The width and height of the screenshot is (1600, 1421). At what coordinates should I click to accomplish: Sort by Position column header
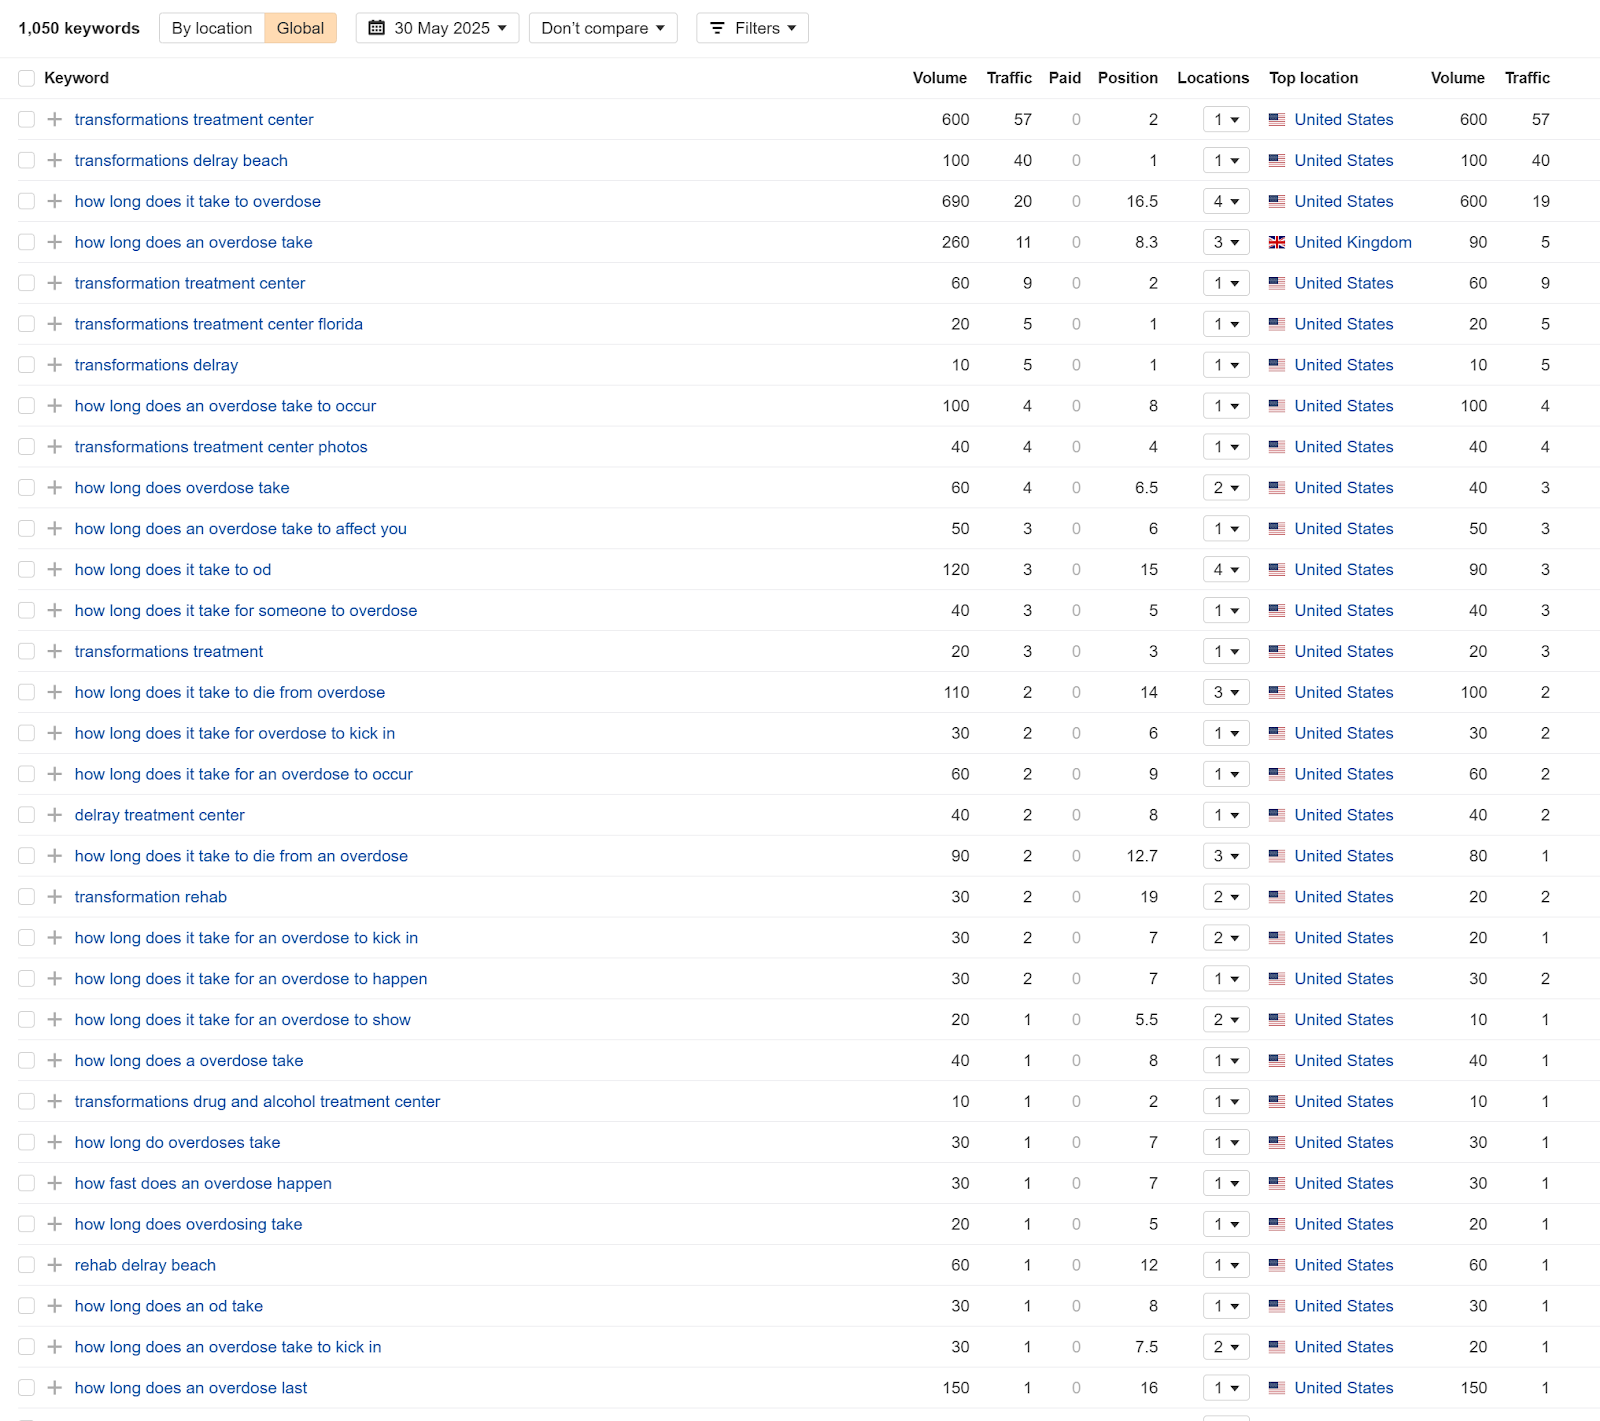[x=1128, y=78]
